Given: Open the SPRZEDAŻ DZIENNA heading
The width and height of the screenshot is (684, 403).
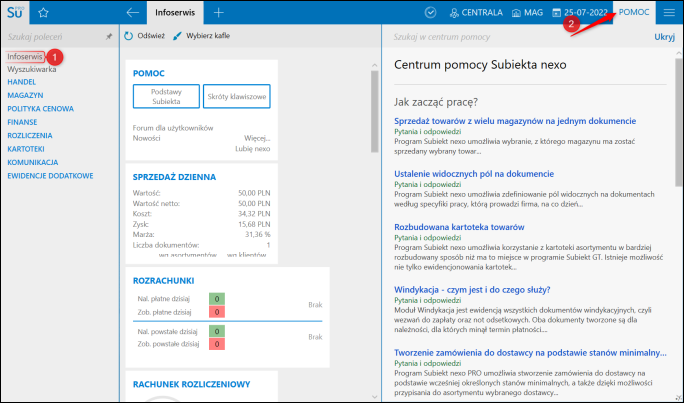Looking at the screenshot, I should coord(174,177).
